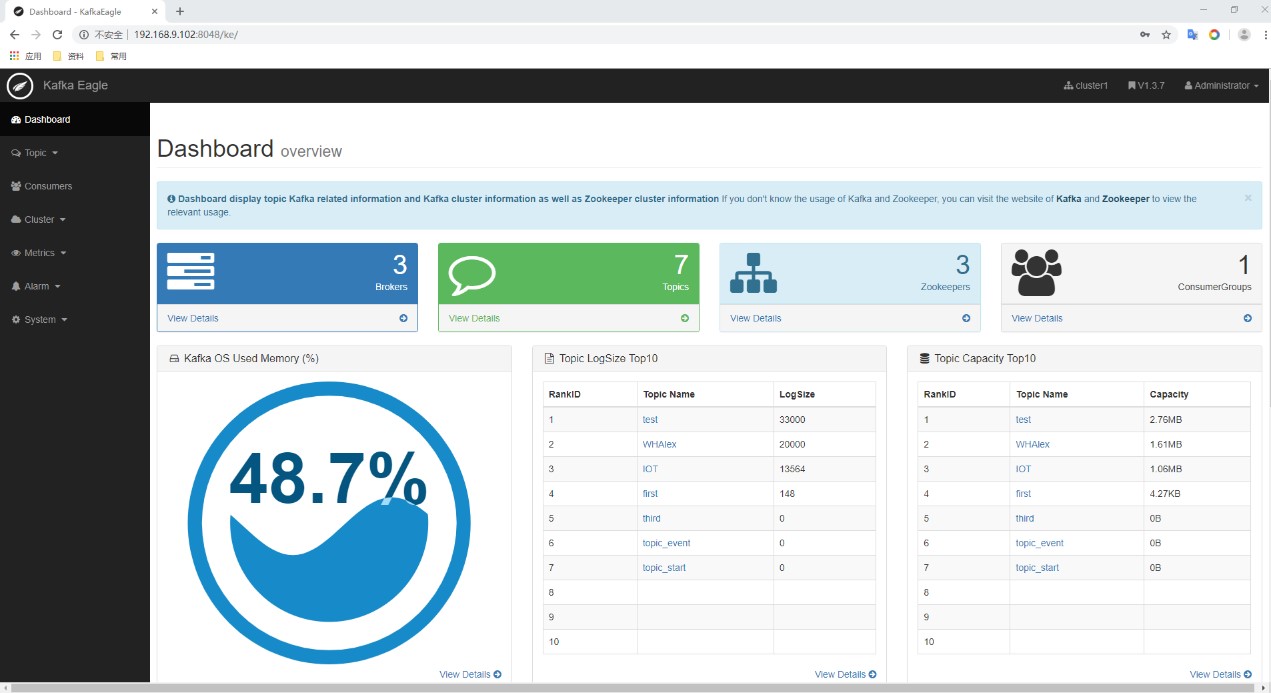
Task: Click the ConsumerGroups people icon
Action: coord(1035,272)
